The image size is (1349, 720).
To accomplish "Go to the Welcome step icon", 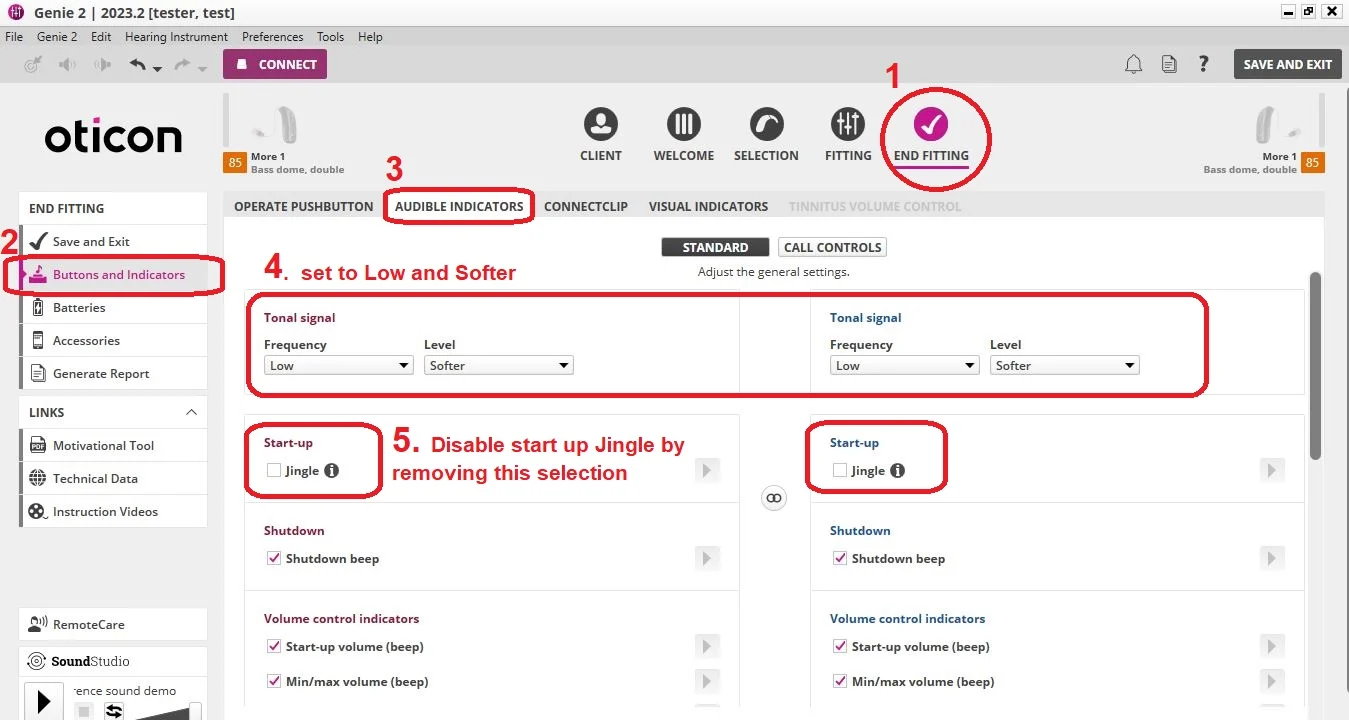I will tap(684, 125).
